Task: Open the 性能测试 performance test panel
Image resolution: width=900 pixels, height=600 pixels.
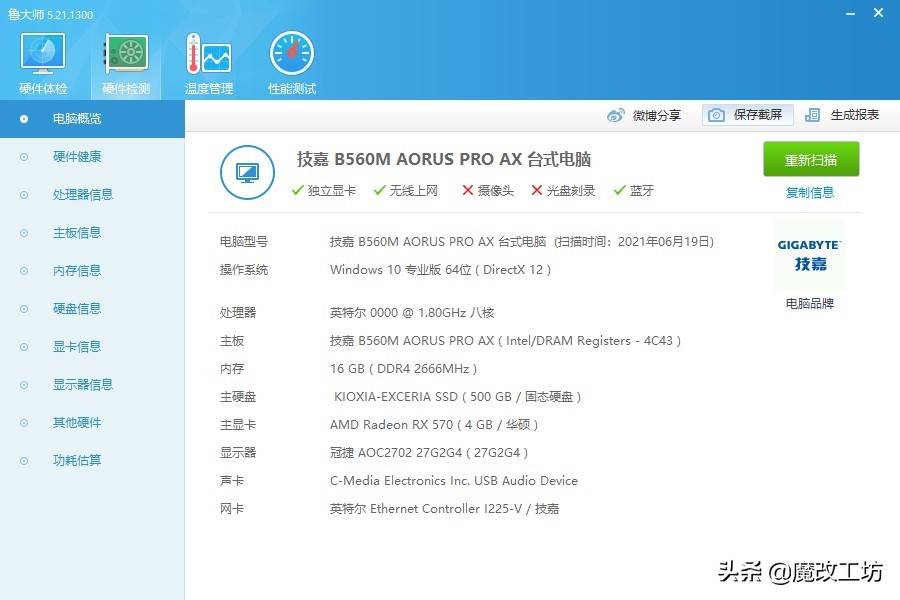Action: 290,60
